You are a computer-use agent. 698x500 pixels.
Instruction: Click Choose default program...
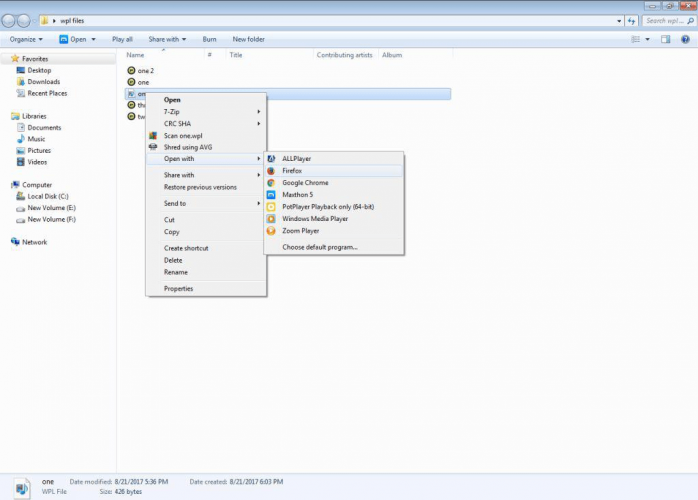(x=334, y=247)
